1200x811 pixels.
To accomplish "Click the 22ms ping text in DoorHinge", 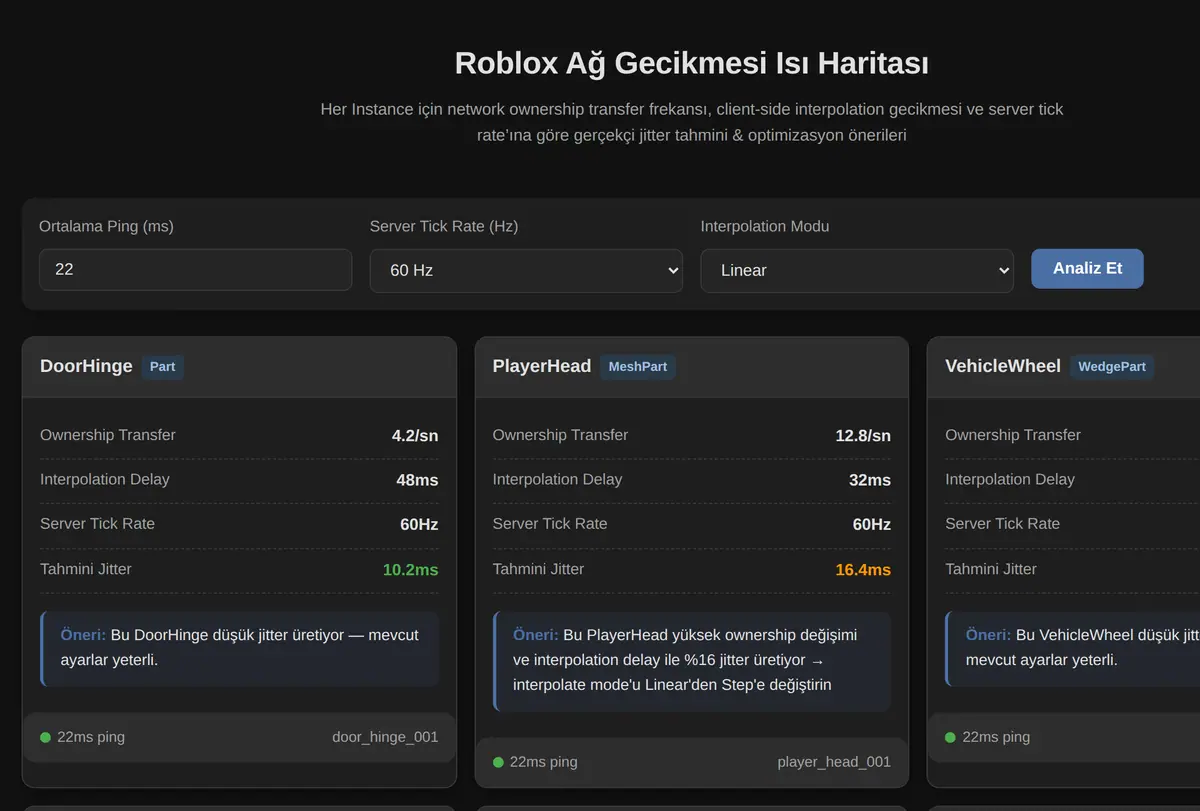I will (x=91, y=737).
